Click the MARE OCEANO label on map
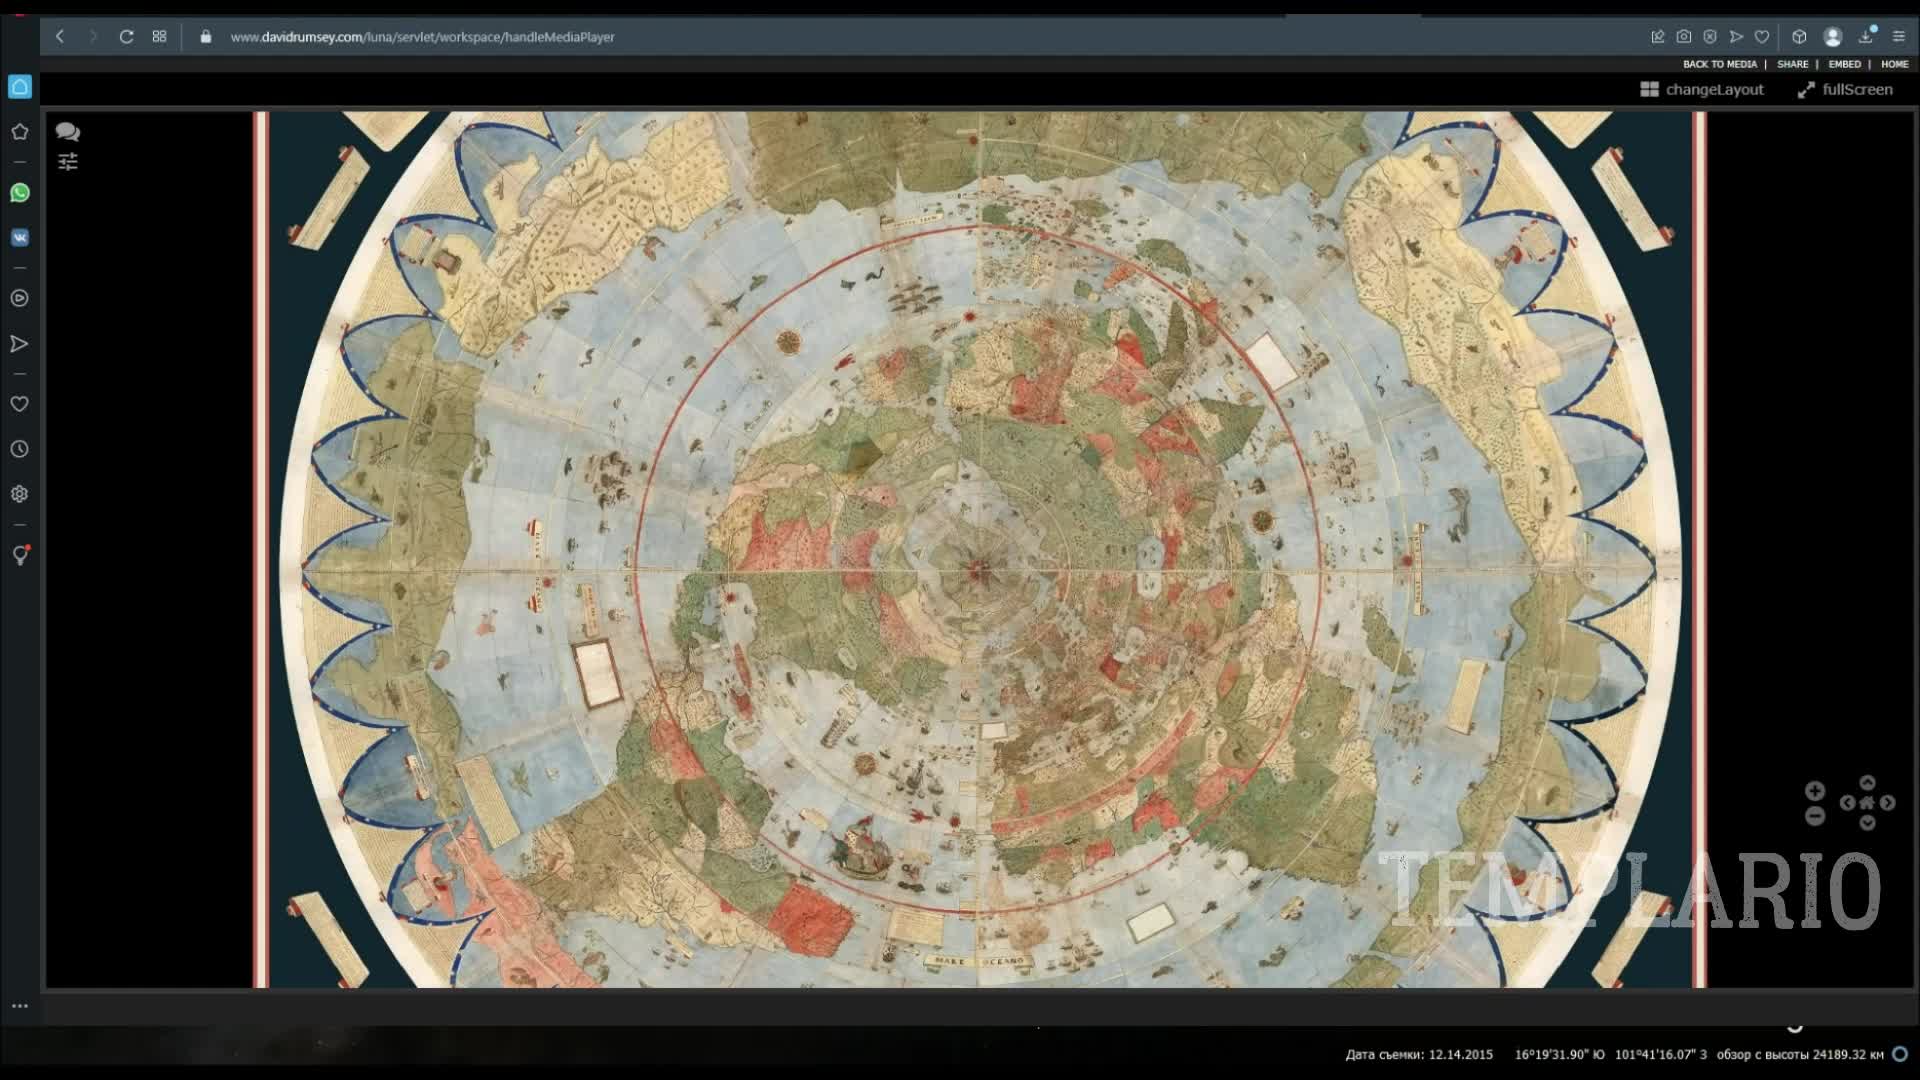Screen dimensions: 1920x1080 pos(978,962)
